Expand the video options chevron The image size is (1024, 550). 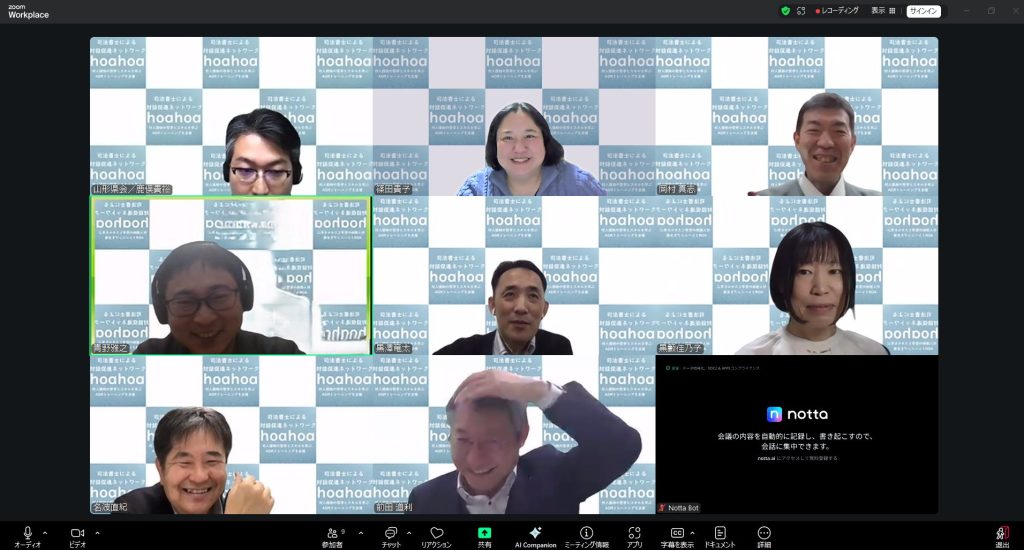coord(96,532)
